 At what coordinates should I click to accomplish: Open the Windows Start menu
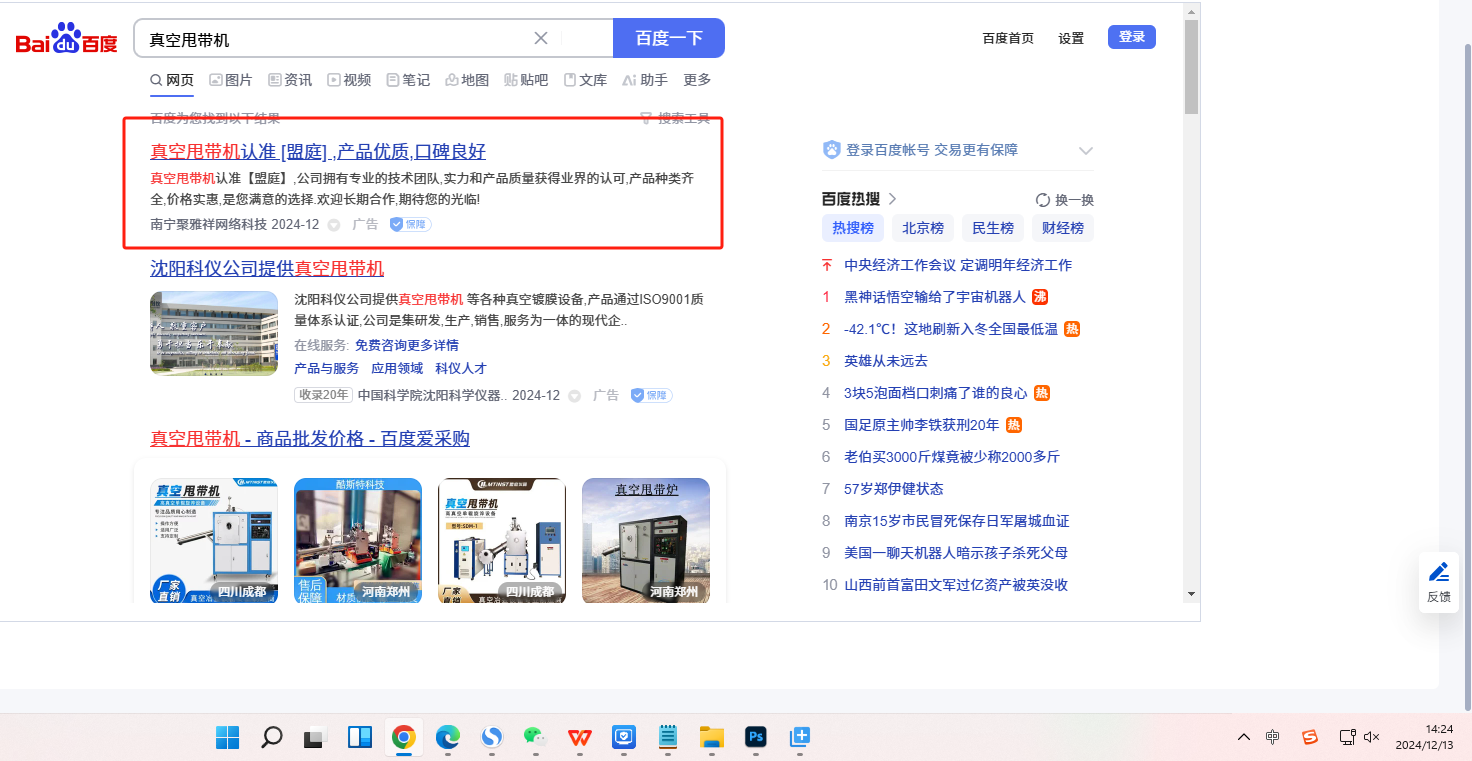click(x=227, y=738)
